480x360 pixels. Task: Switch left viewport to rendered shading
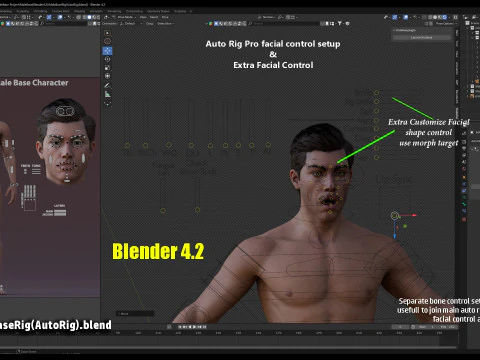98,17
